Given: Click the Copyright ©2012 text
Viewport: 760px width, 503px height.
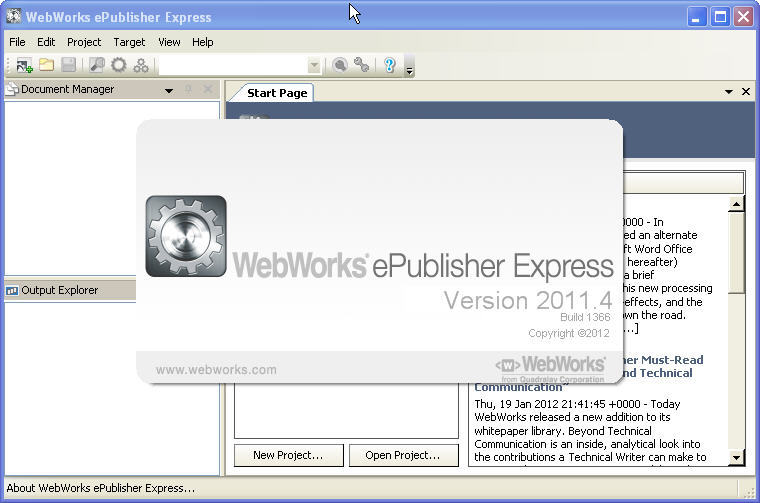Looking at the screenshot, I should coord(569,333).
